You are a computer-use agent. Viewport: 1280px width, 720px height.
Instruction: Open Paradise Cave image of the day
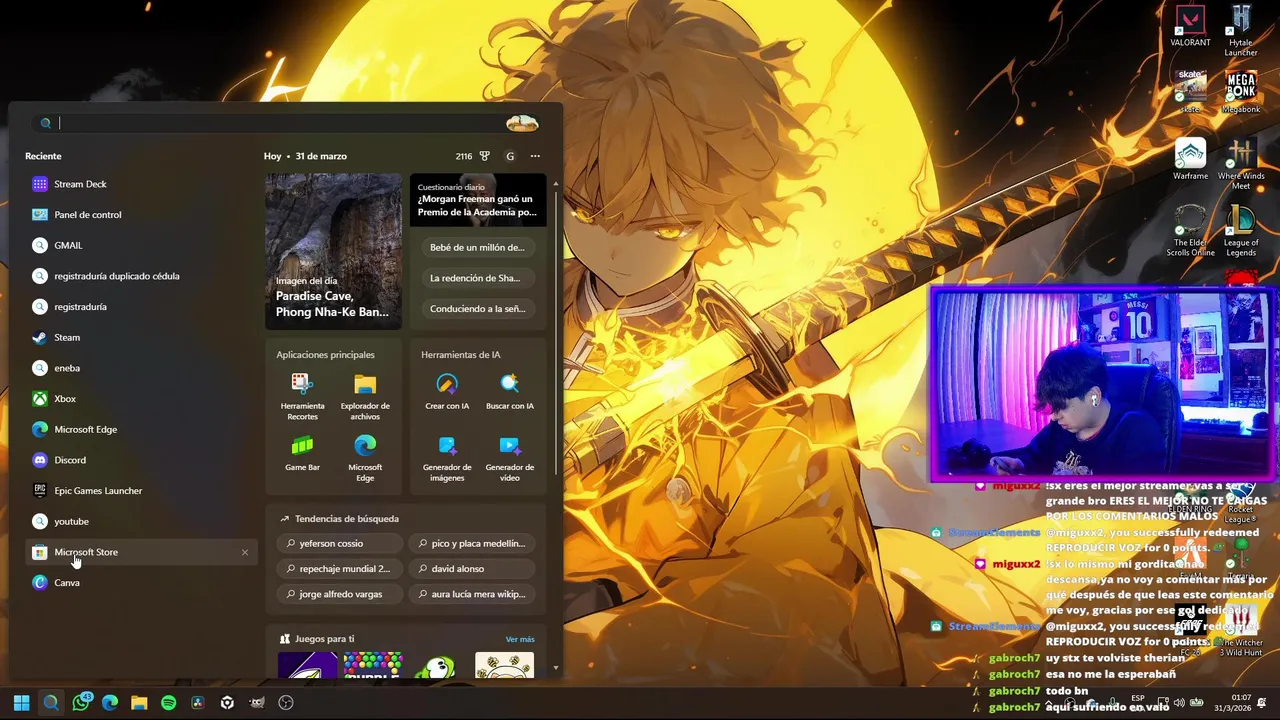click(x=333, y=251)
